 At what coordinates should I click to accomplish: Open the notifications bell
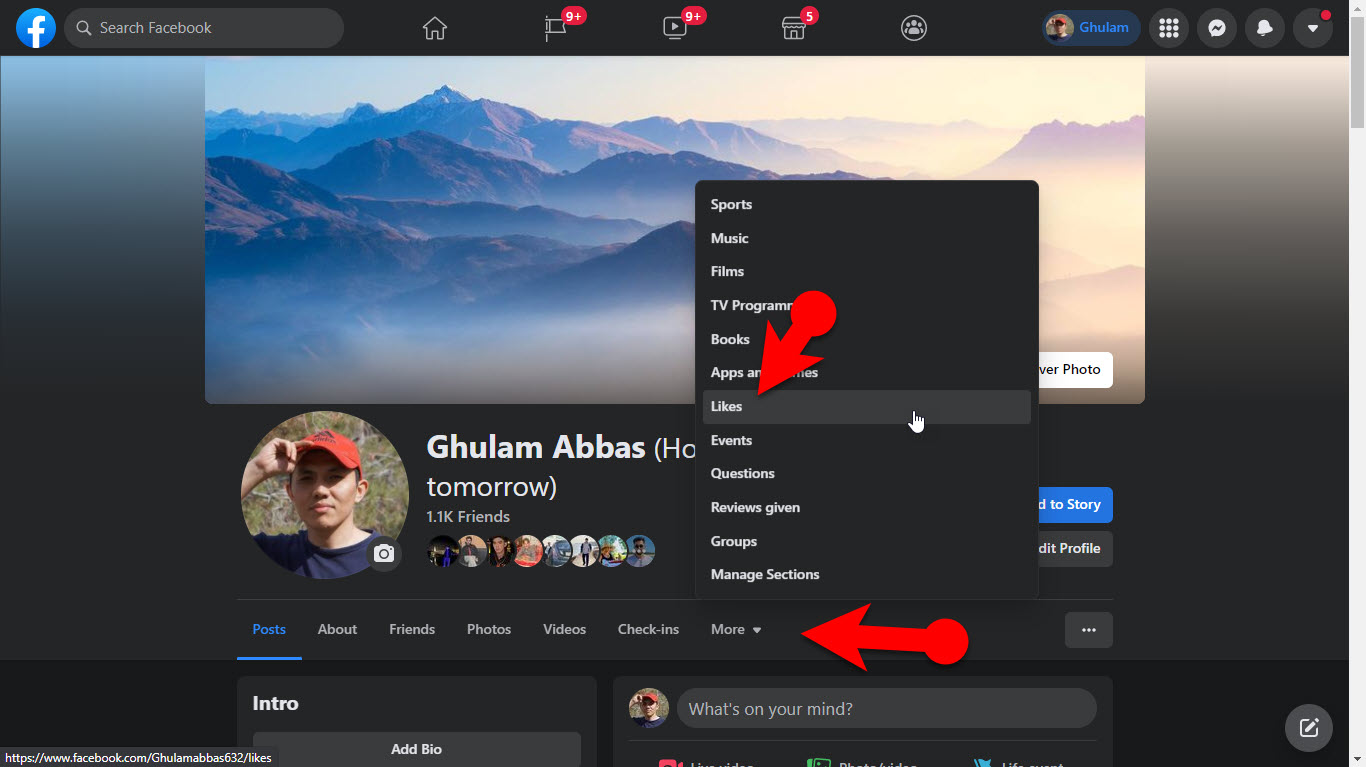1265,28
